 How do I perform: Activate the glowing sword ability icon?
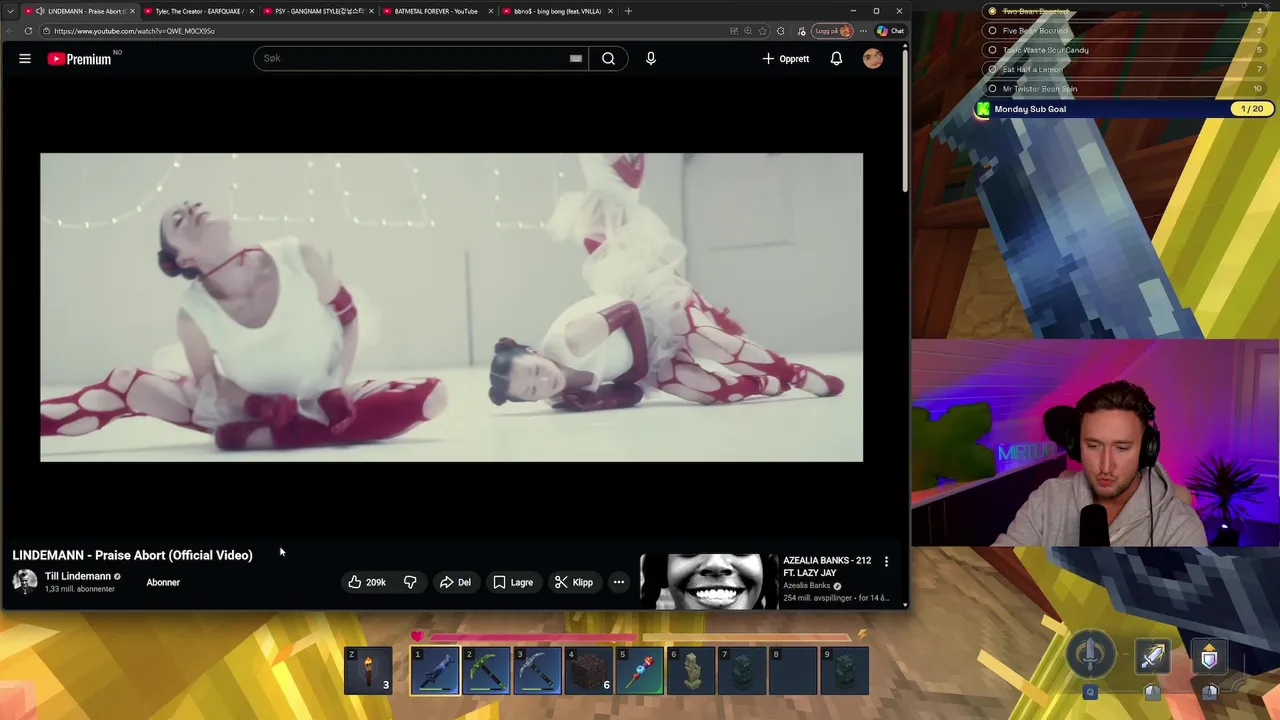[x=1153, y=657]
